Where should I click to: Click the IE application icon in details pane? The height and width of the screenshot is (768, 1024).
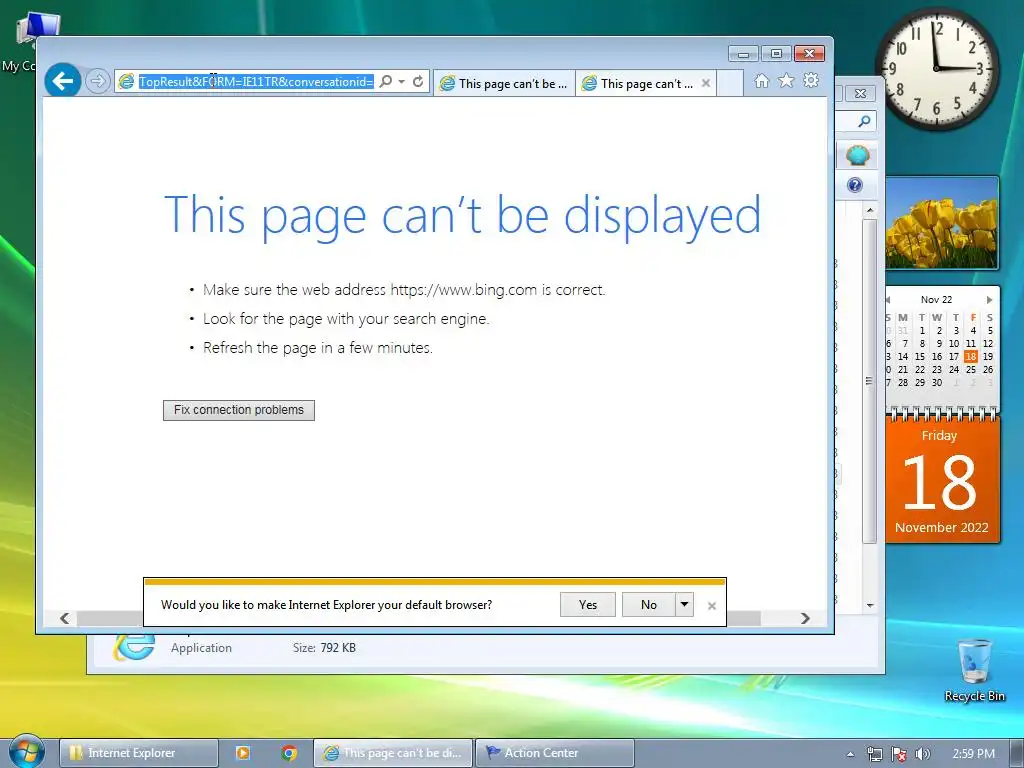click(x=135, y=647)
